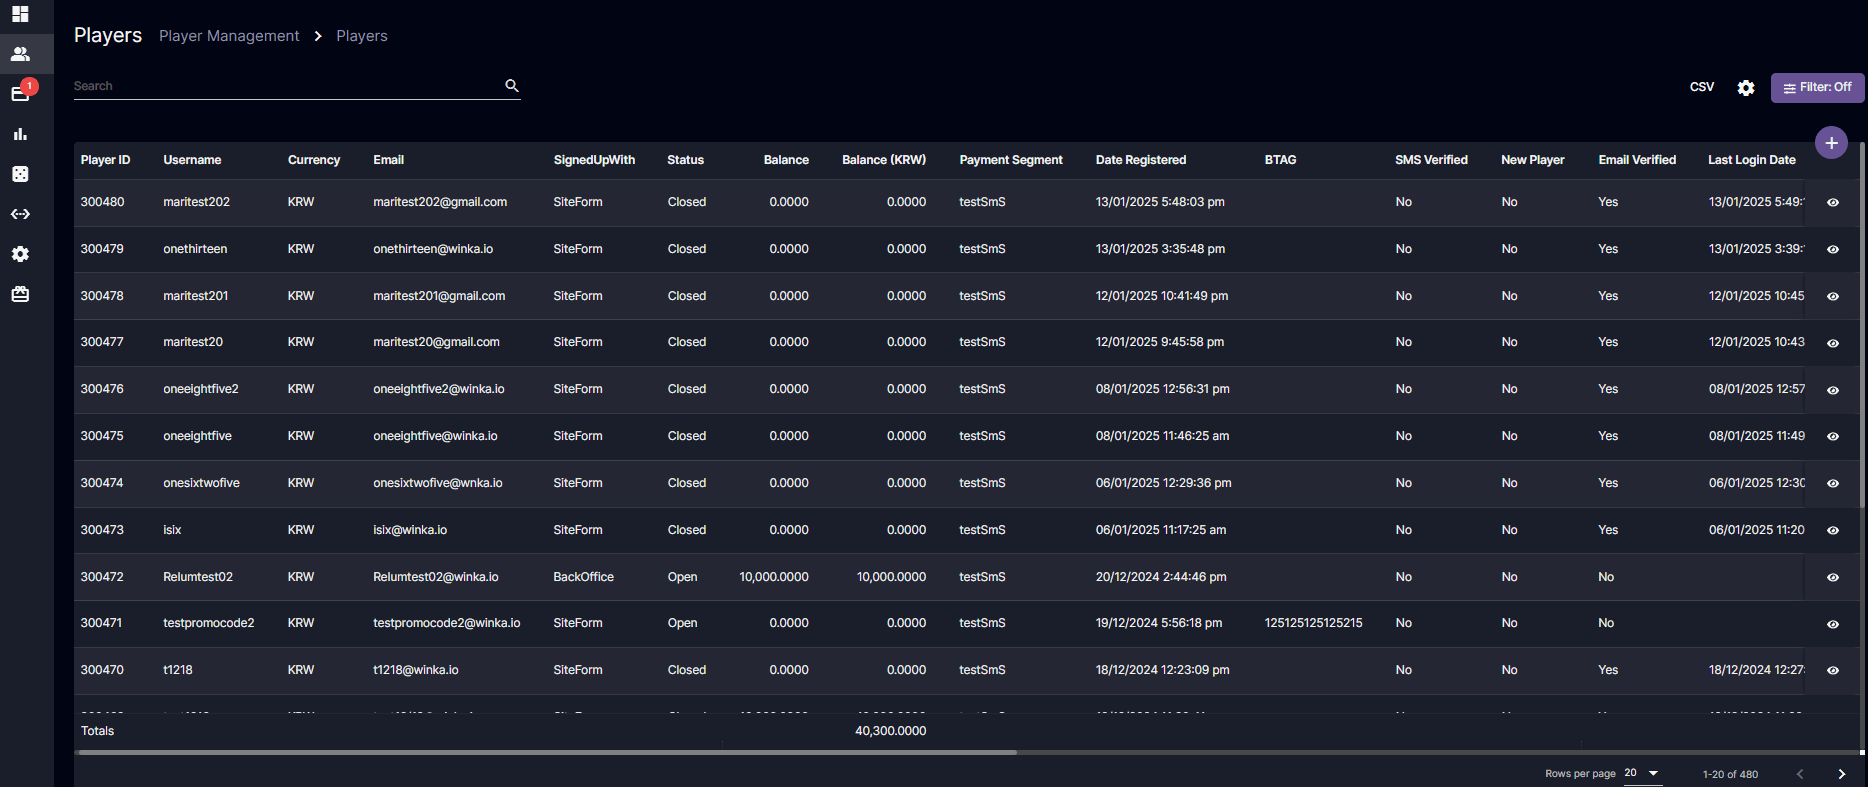
Task: View details for player Relumtest02
Action: click(1833, 577)
